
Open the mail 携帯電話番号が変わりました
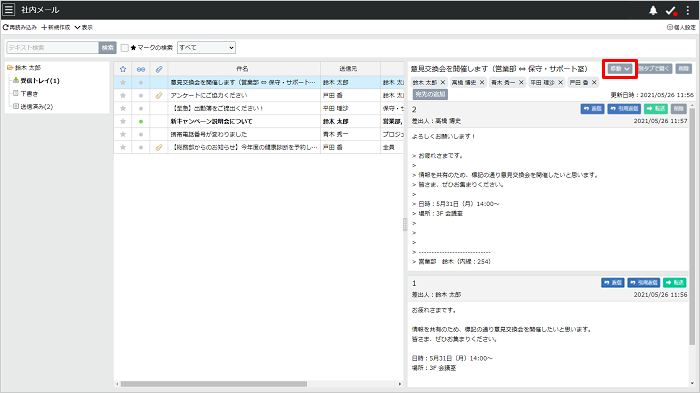tap(208, 134)
